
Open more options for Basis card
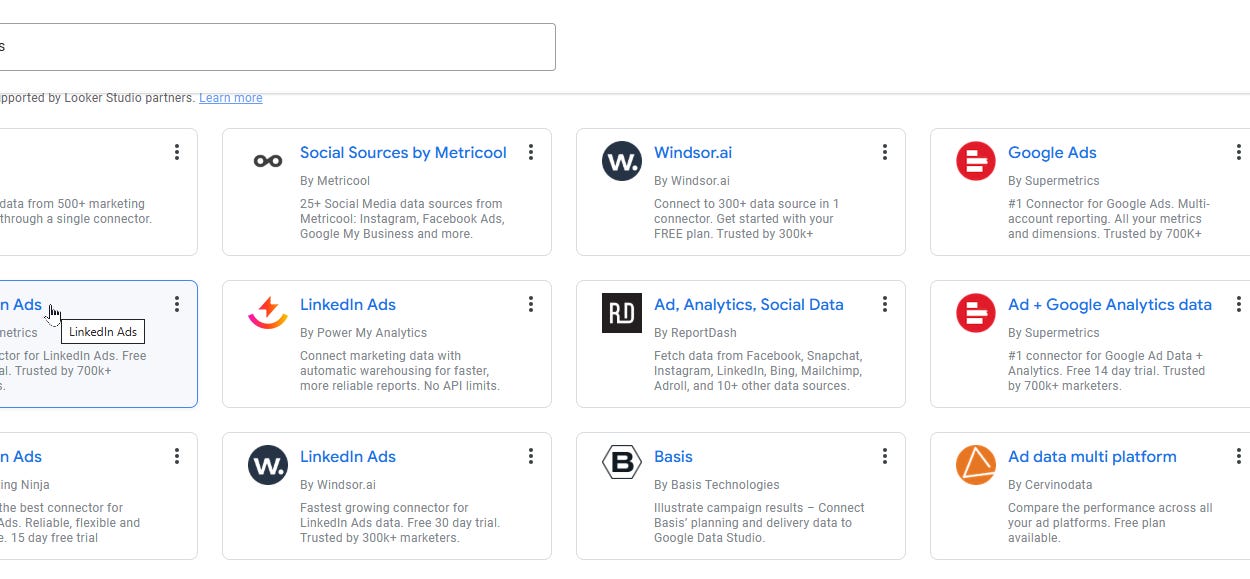[x=885, y=456]
